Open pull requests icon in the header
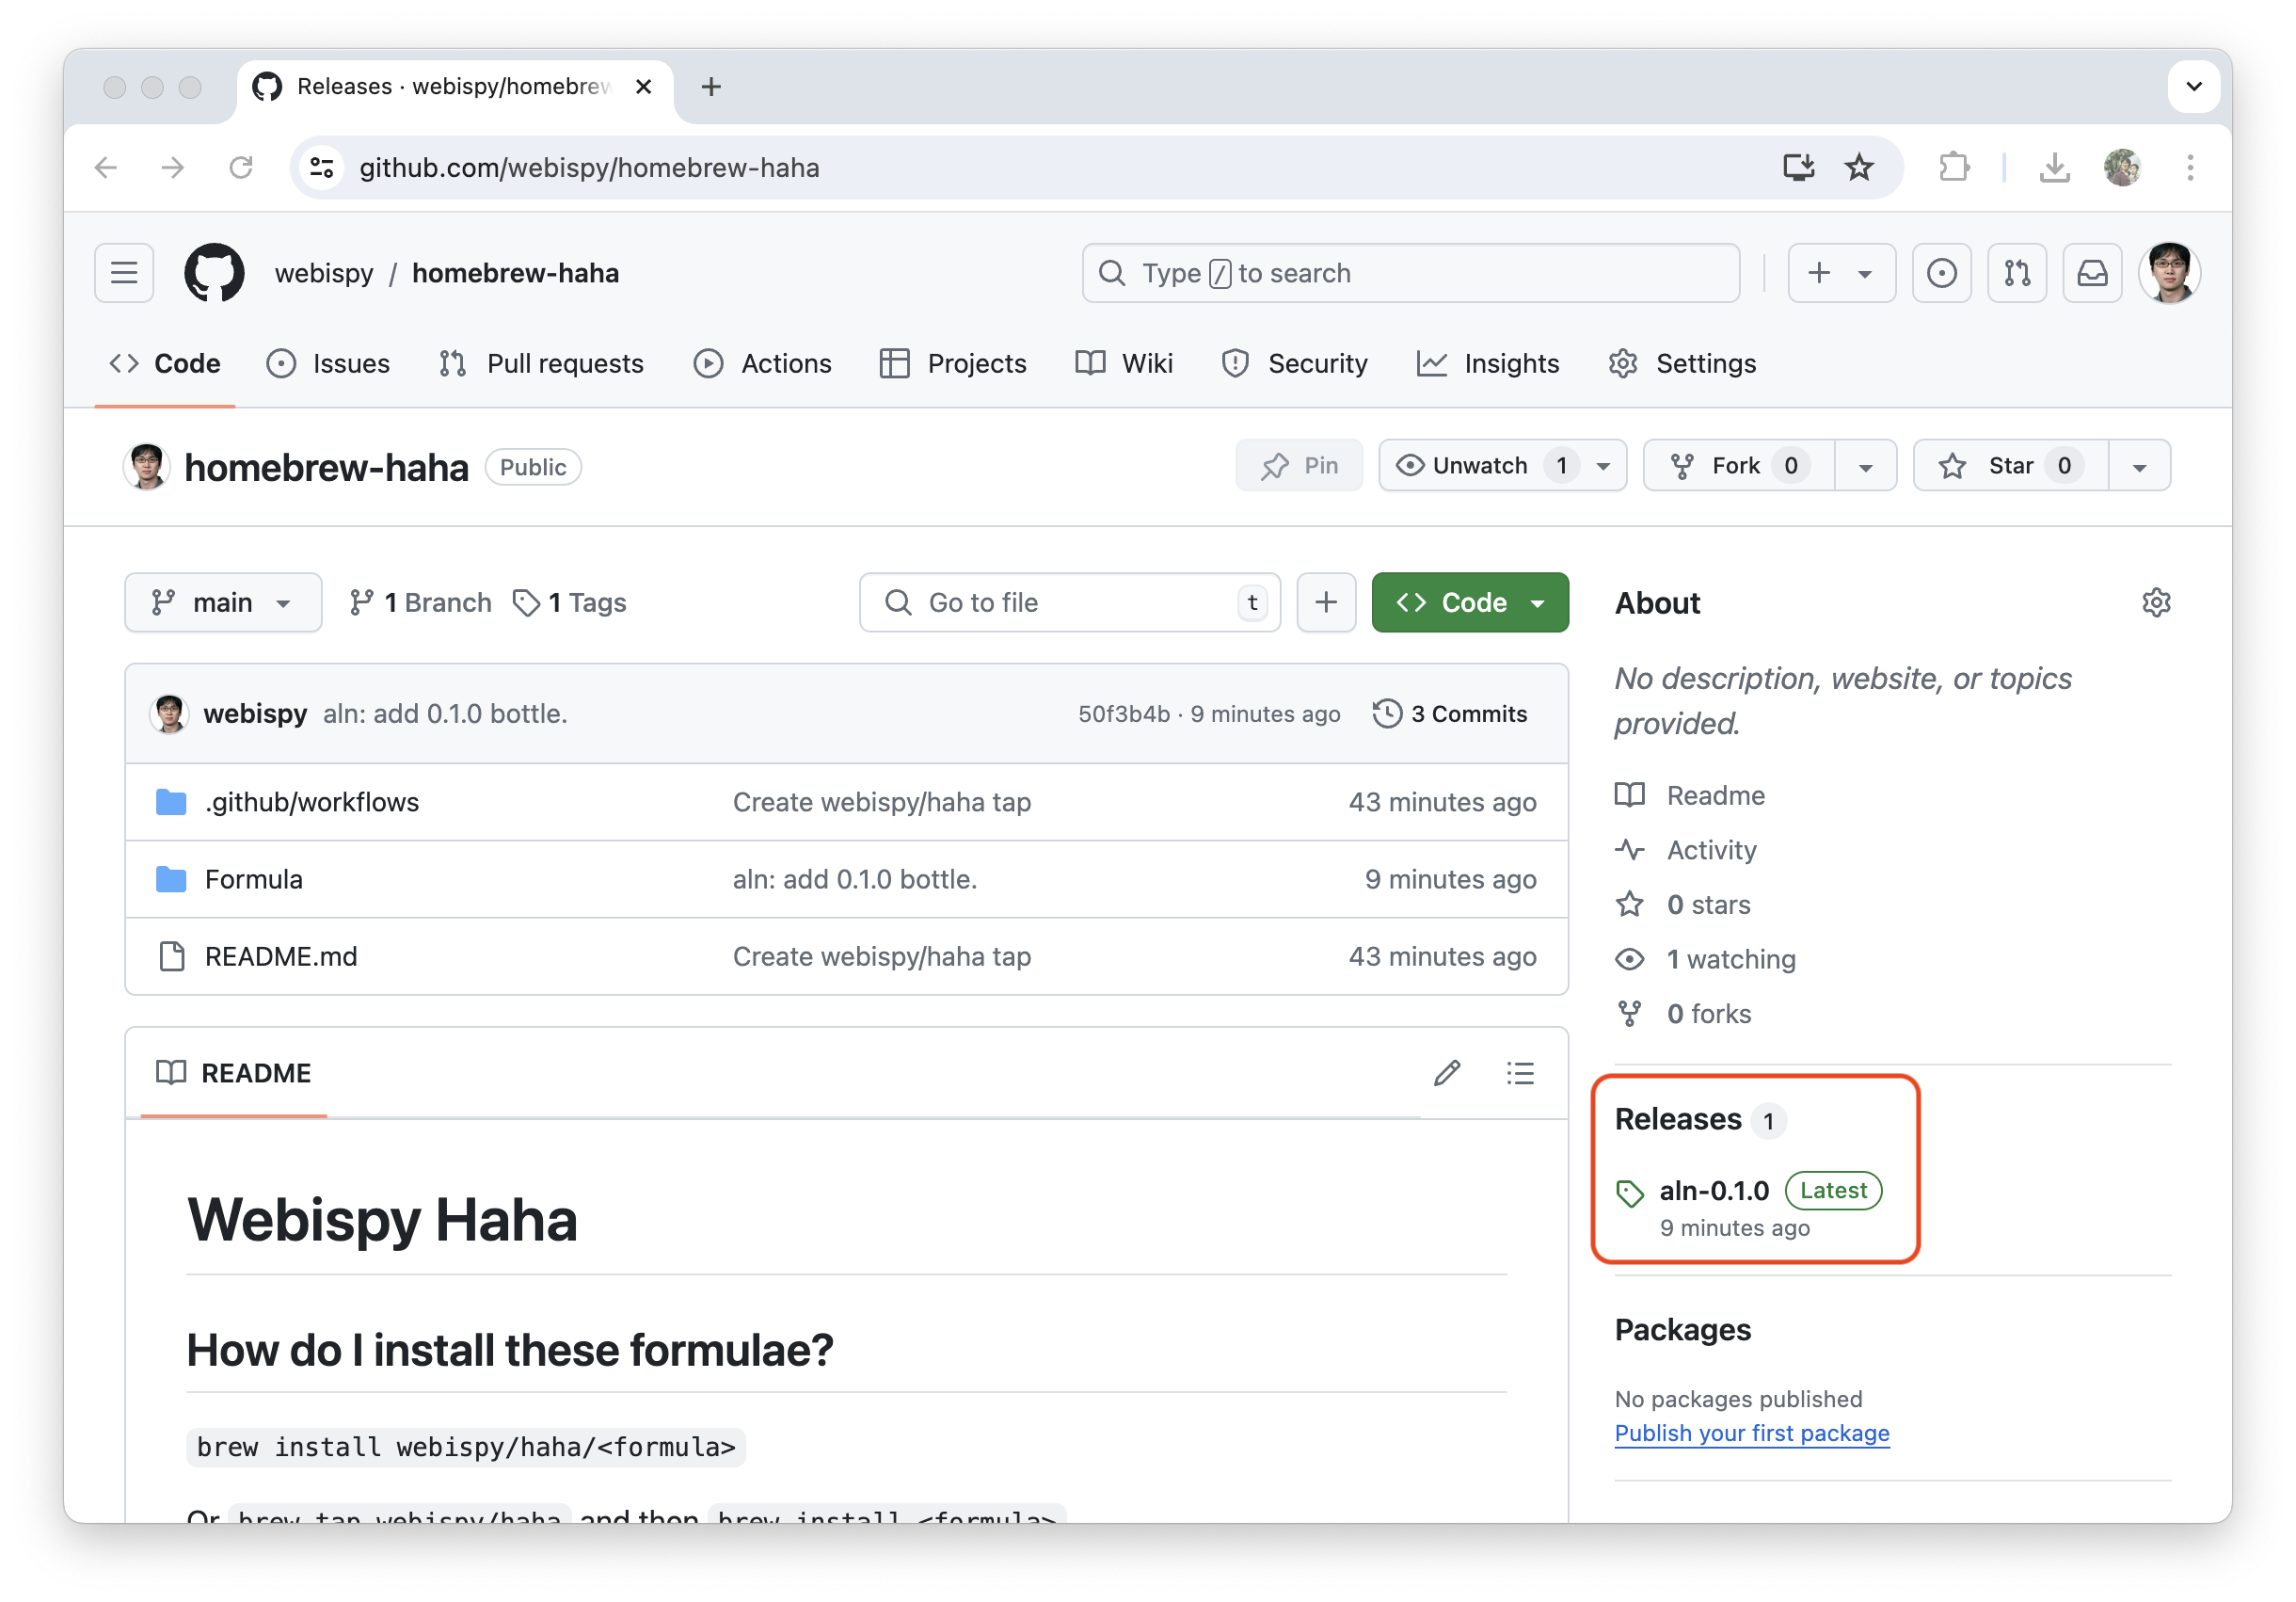 2017,273
